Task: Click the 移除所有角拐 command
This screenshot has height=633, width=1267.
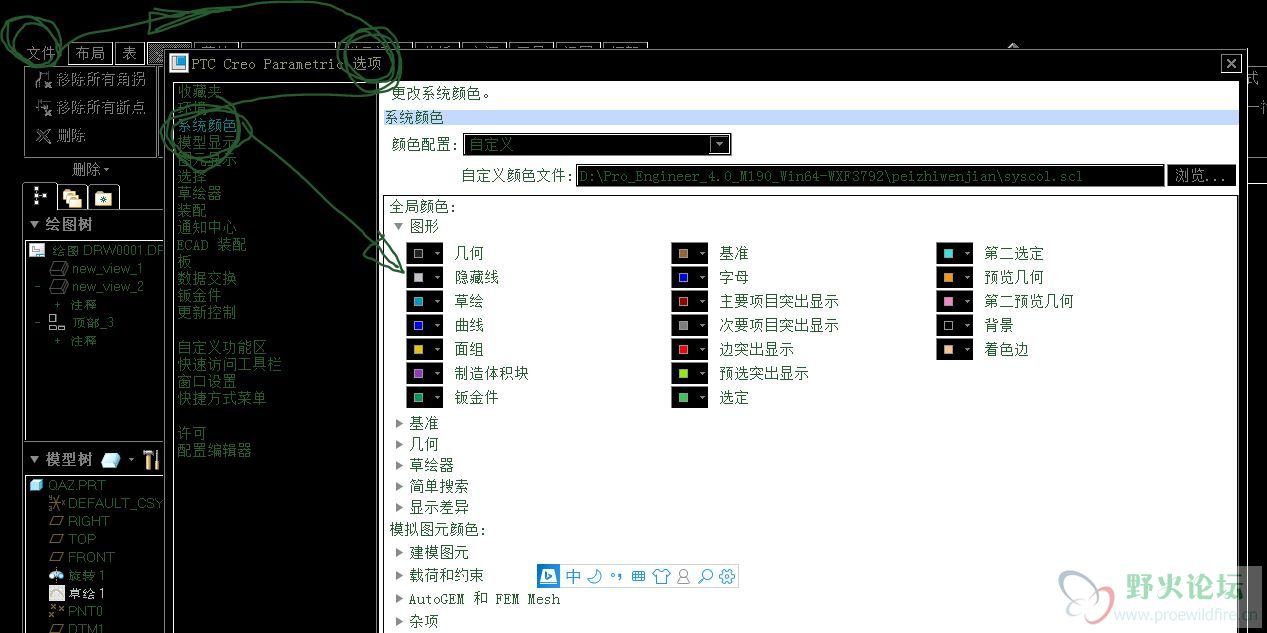Action: (x=90, y=79)
